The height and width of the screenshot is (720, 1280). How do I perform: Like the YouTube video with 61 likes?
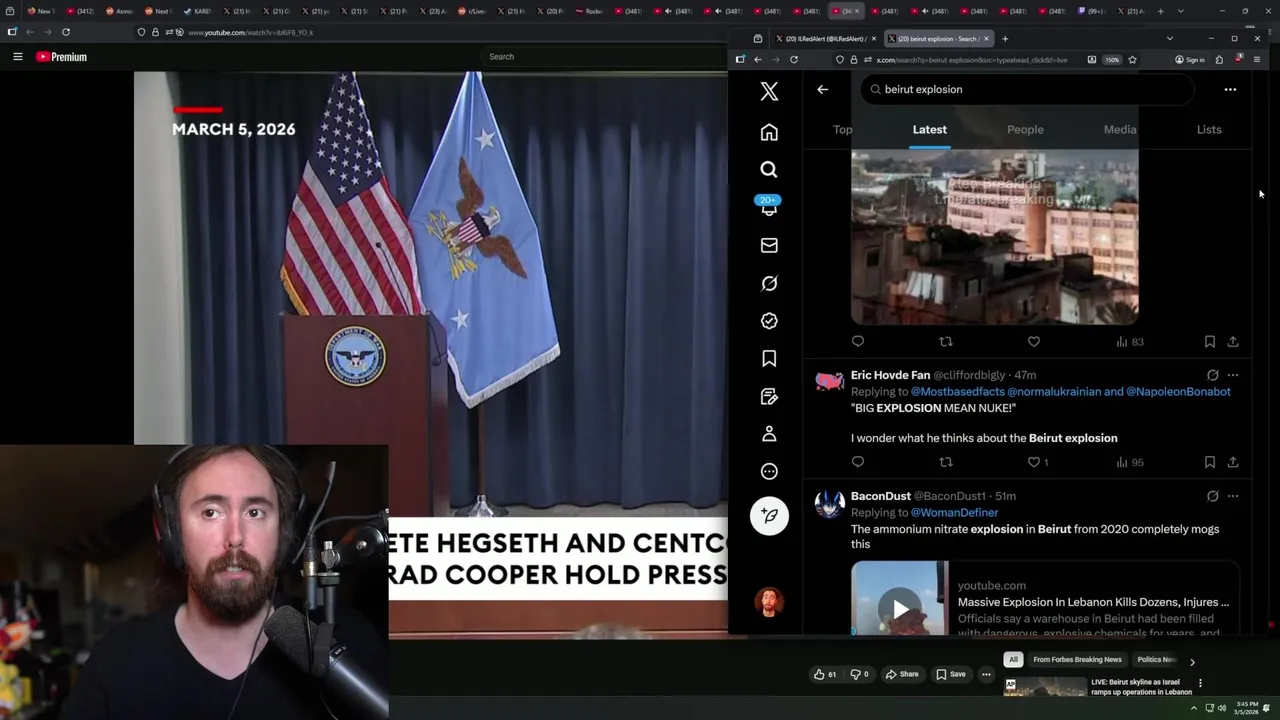[825, 674]
